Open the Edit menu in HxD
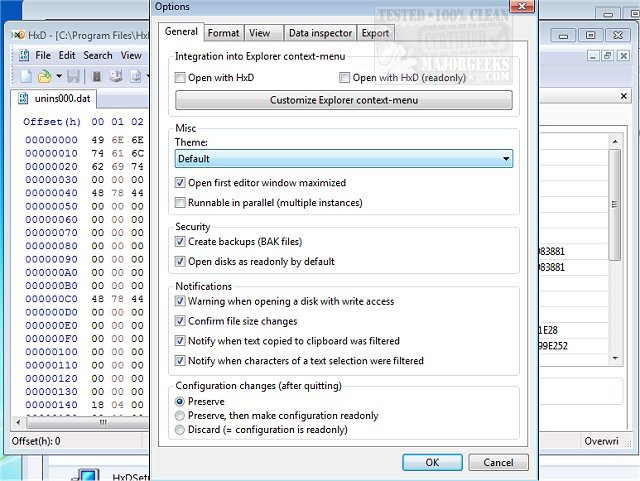Viewport: 640px width, 481px height. [x=67, y=56]
